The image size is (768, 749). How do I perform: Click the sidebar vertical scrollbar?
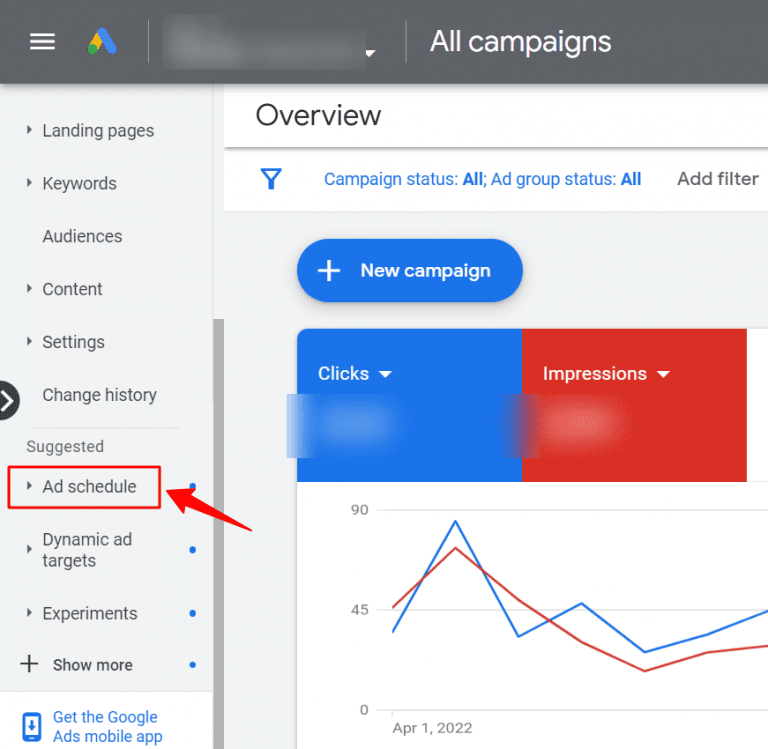pos(218,500)
